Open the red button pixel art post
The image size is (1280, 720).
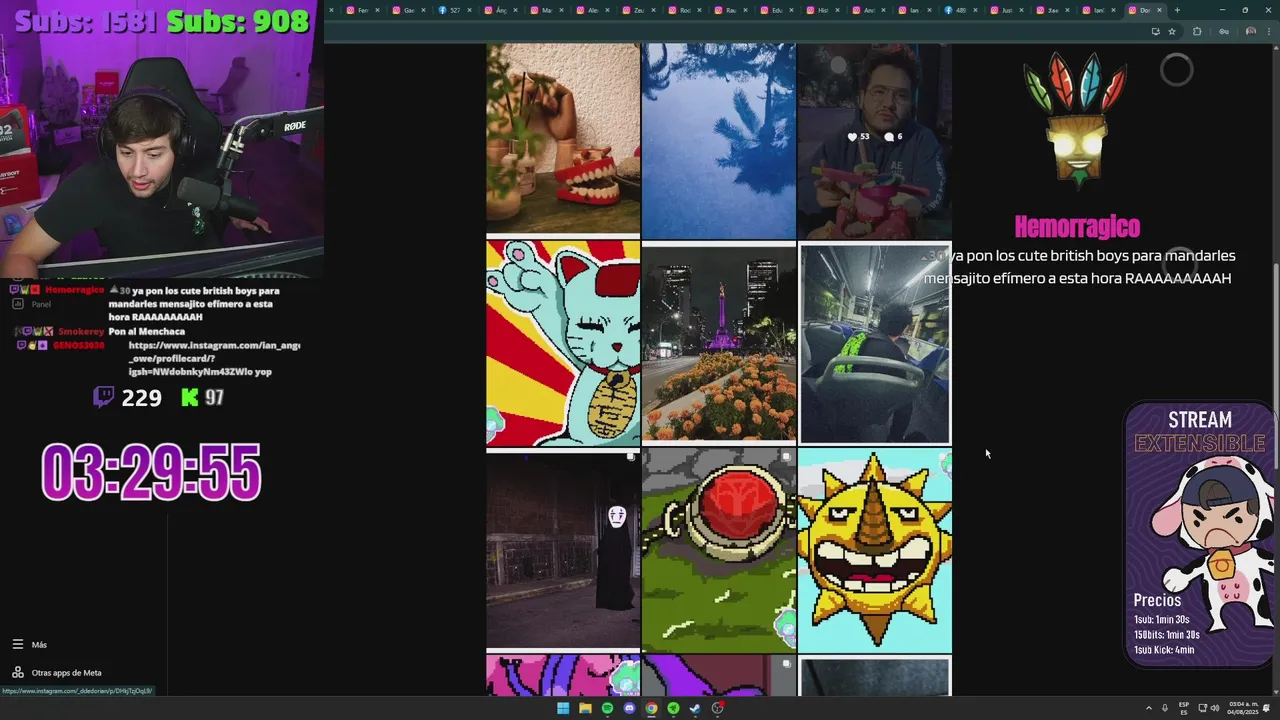point(719,550)
